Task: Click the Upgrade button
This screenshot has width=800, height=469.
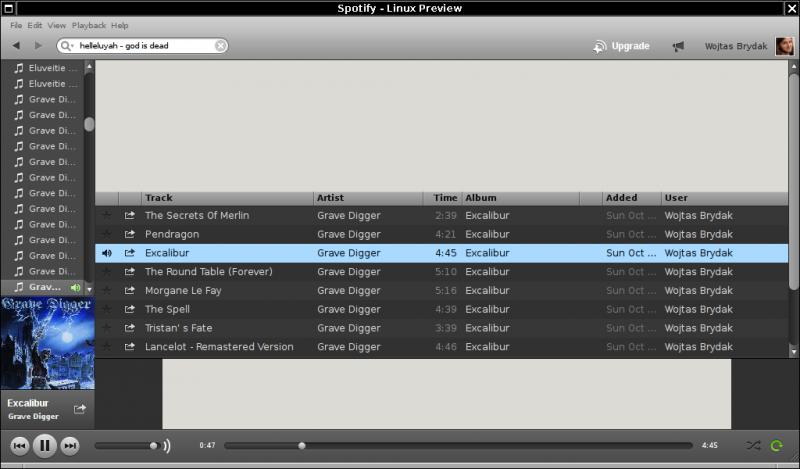Action: (621, 46)
